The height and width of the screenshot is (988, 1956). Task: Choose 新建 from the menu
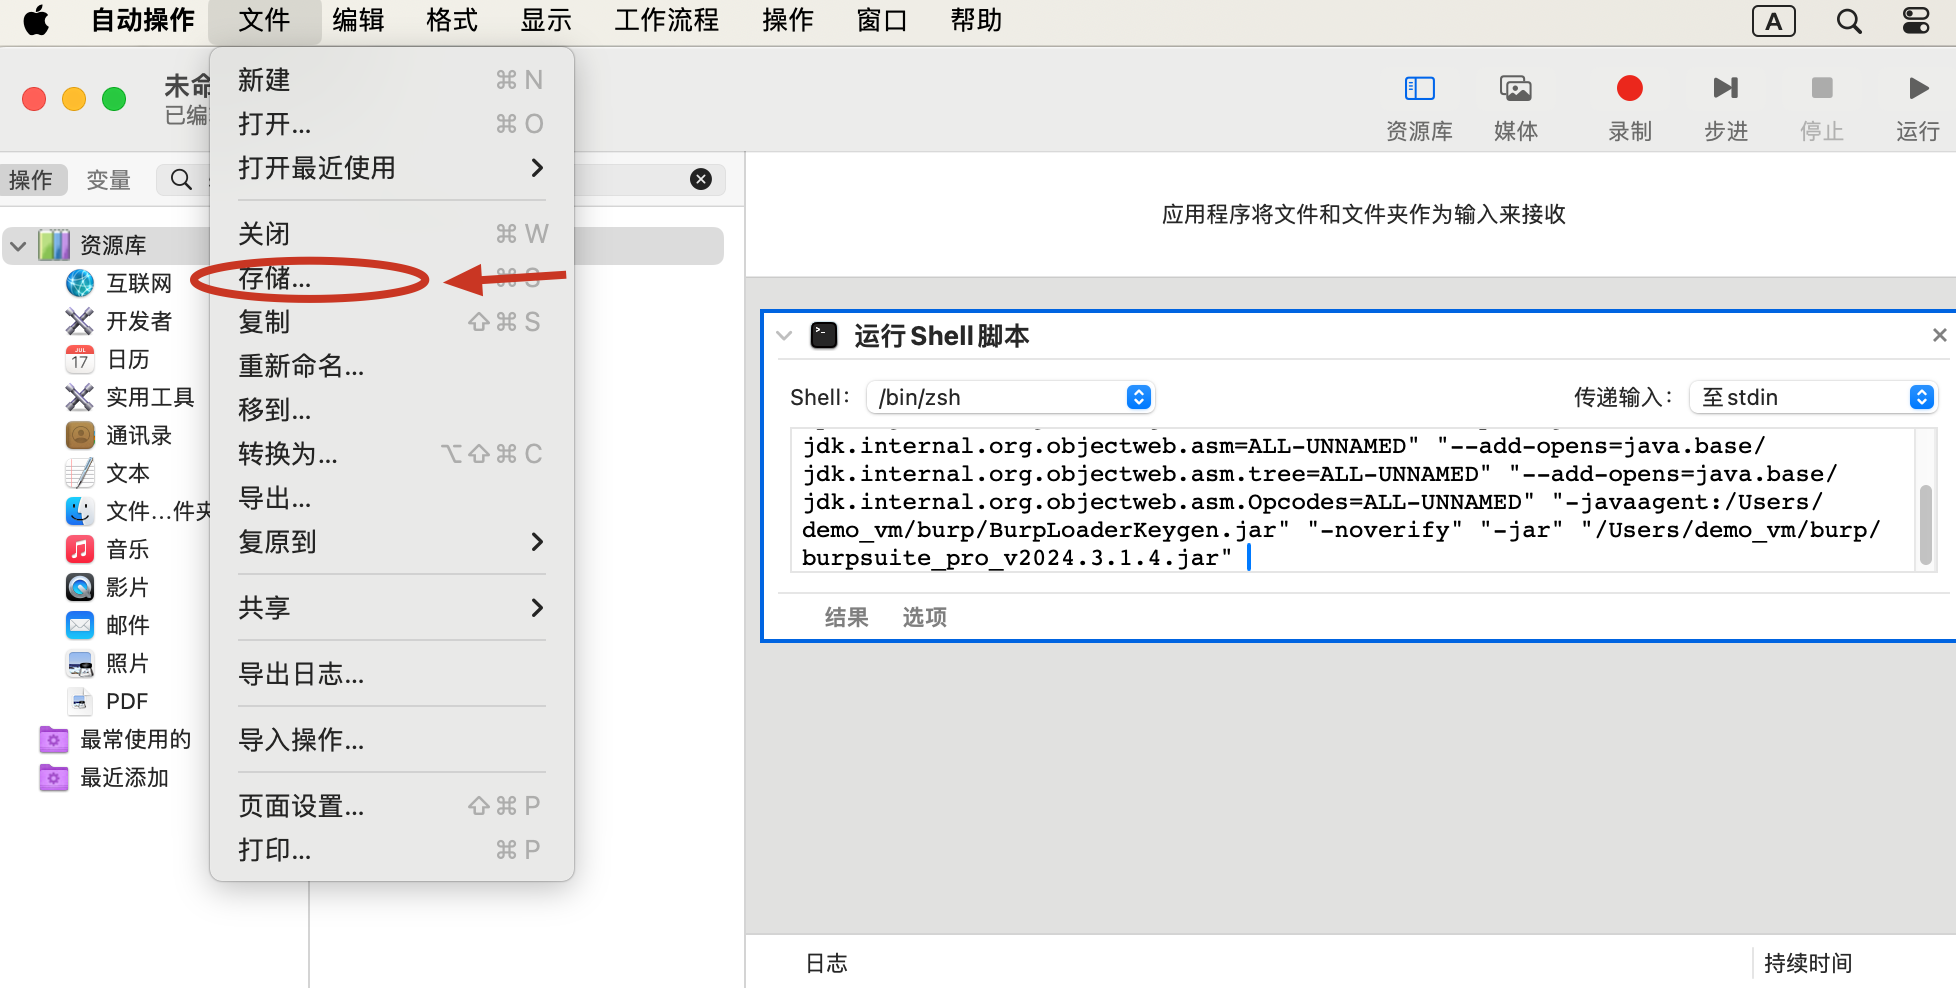pos(392,80)
